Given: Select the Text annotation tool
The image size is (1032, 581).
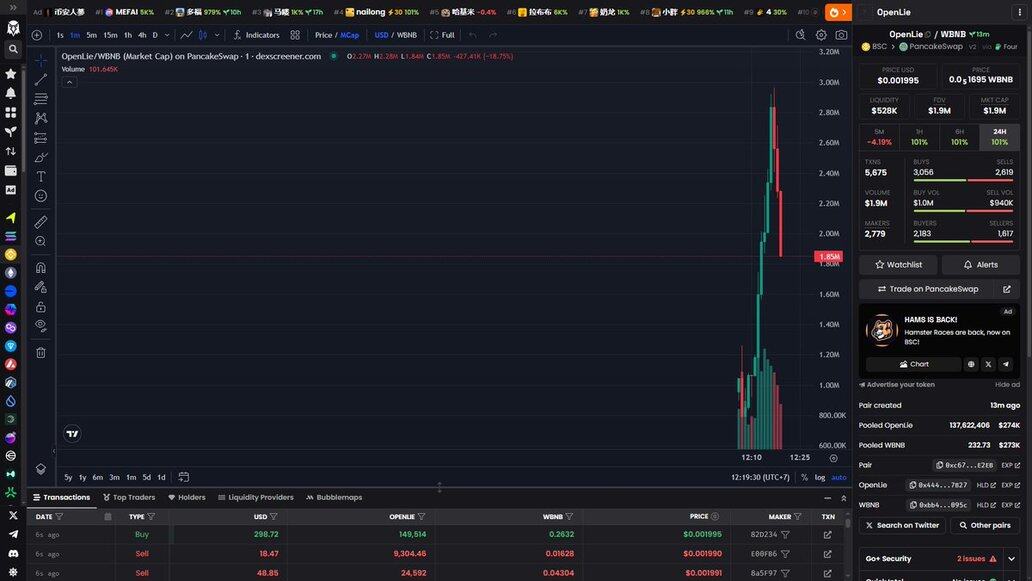Looking at the screenshot, I should point(41,176).
